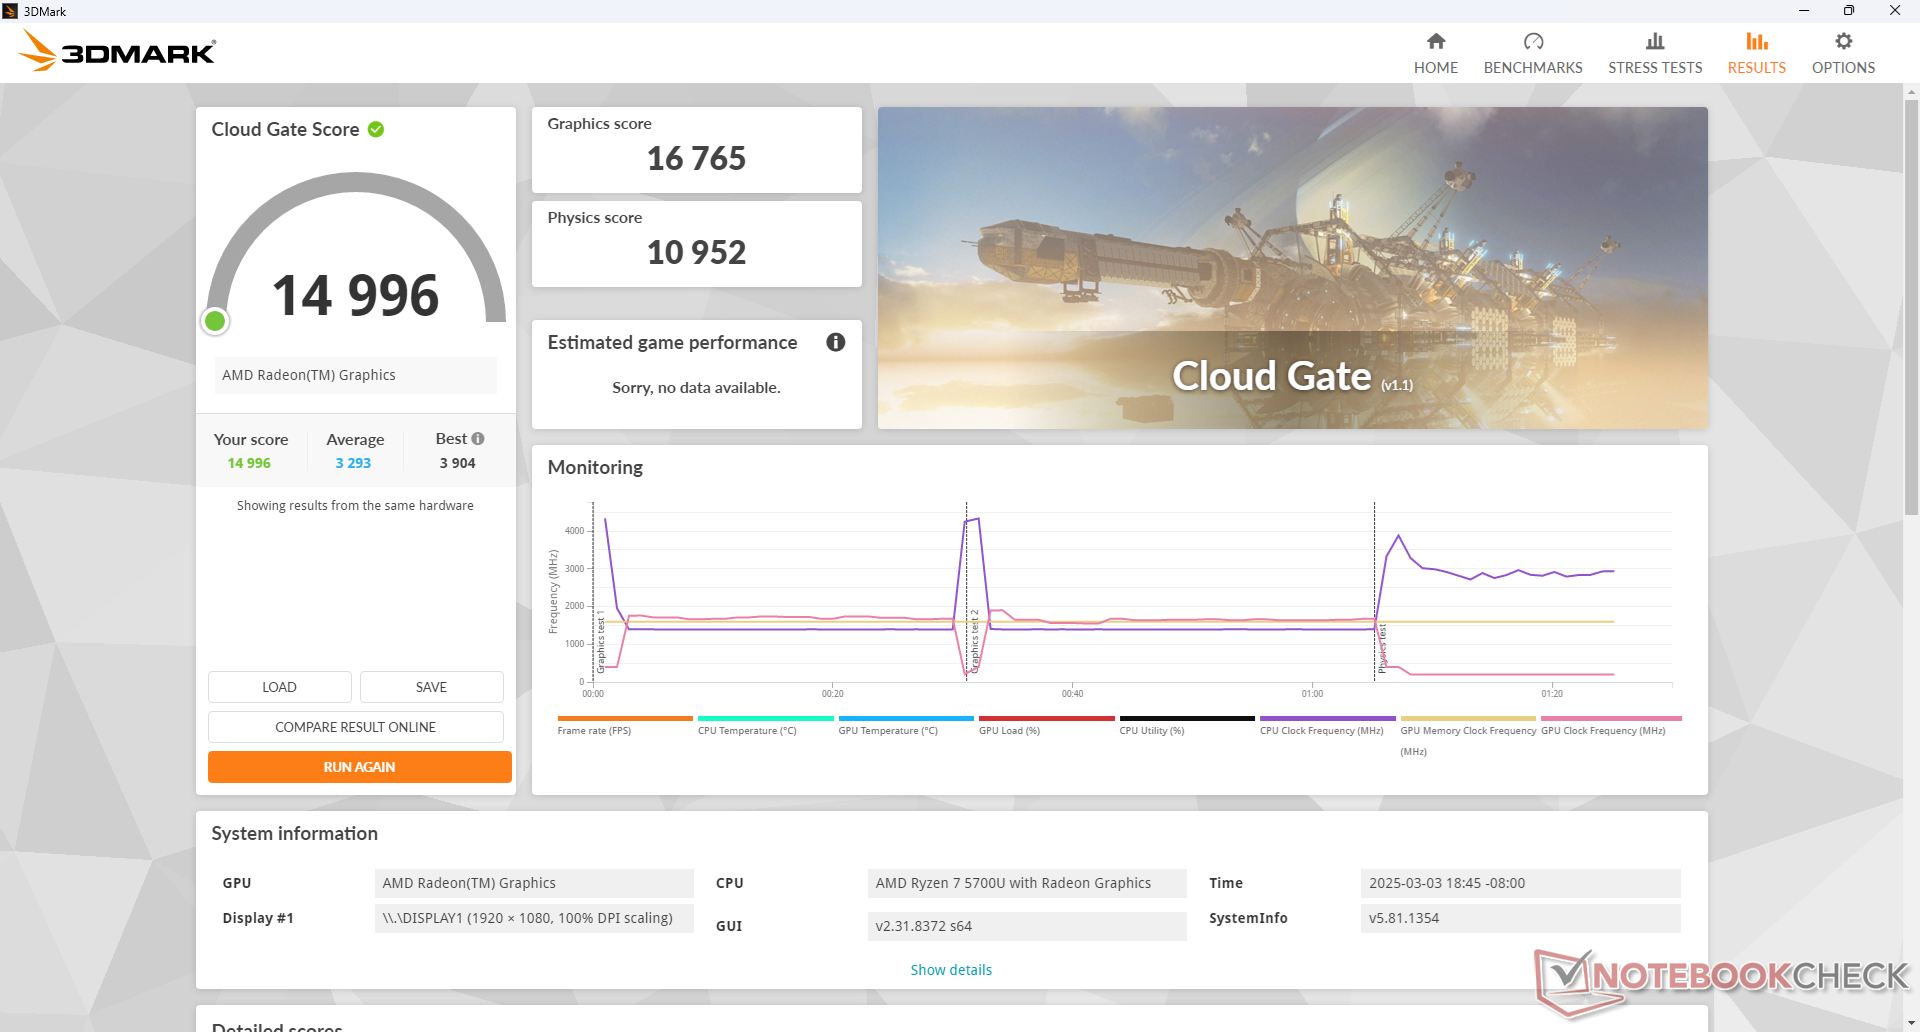Click the Physics test timeline marker
Viewport: 1920px width, 1032px height.
pyautogui.click(x=1382, y=648)
